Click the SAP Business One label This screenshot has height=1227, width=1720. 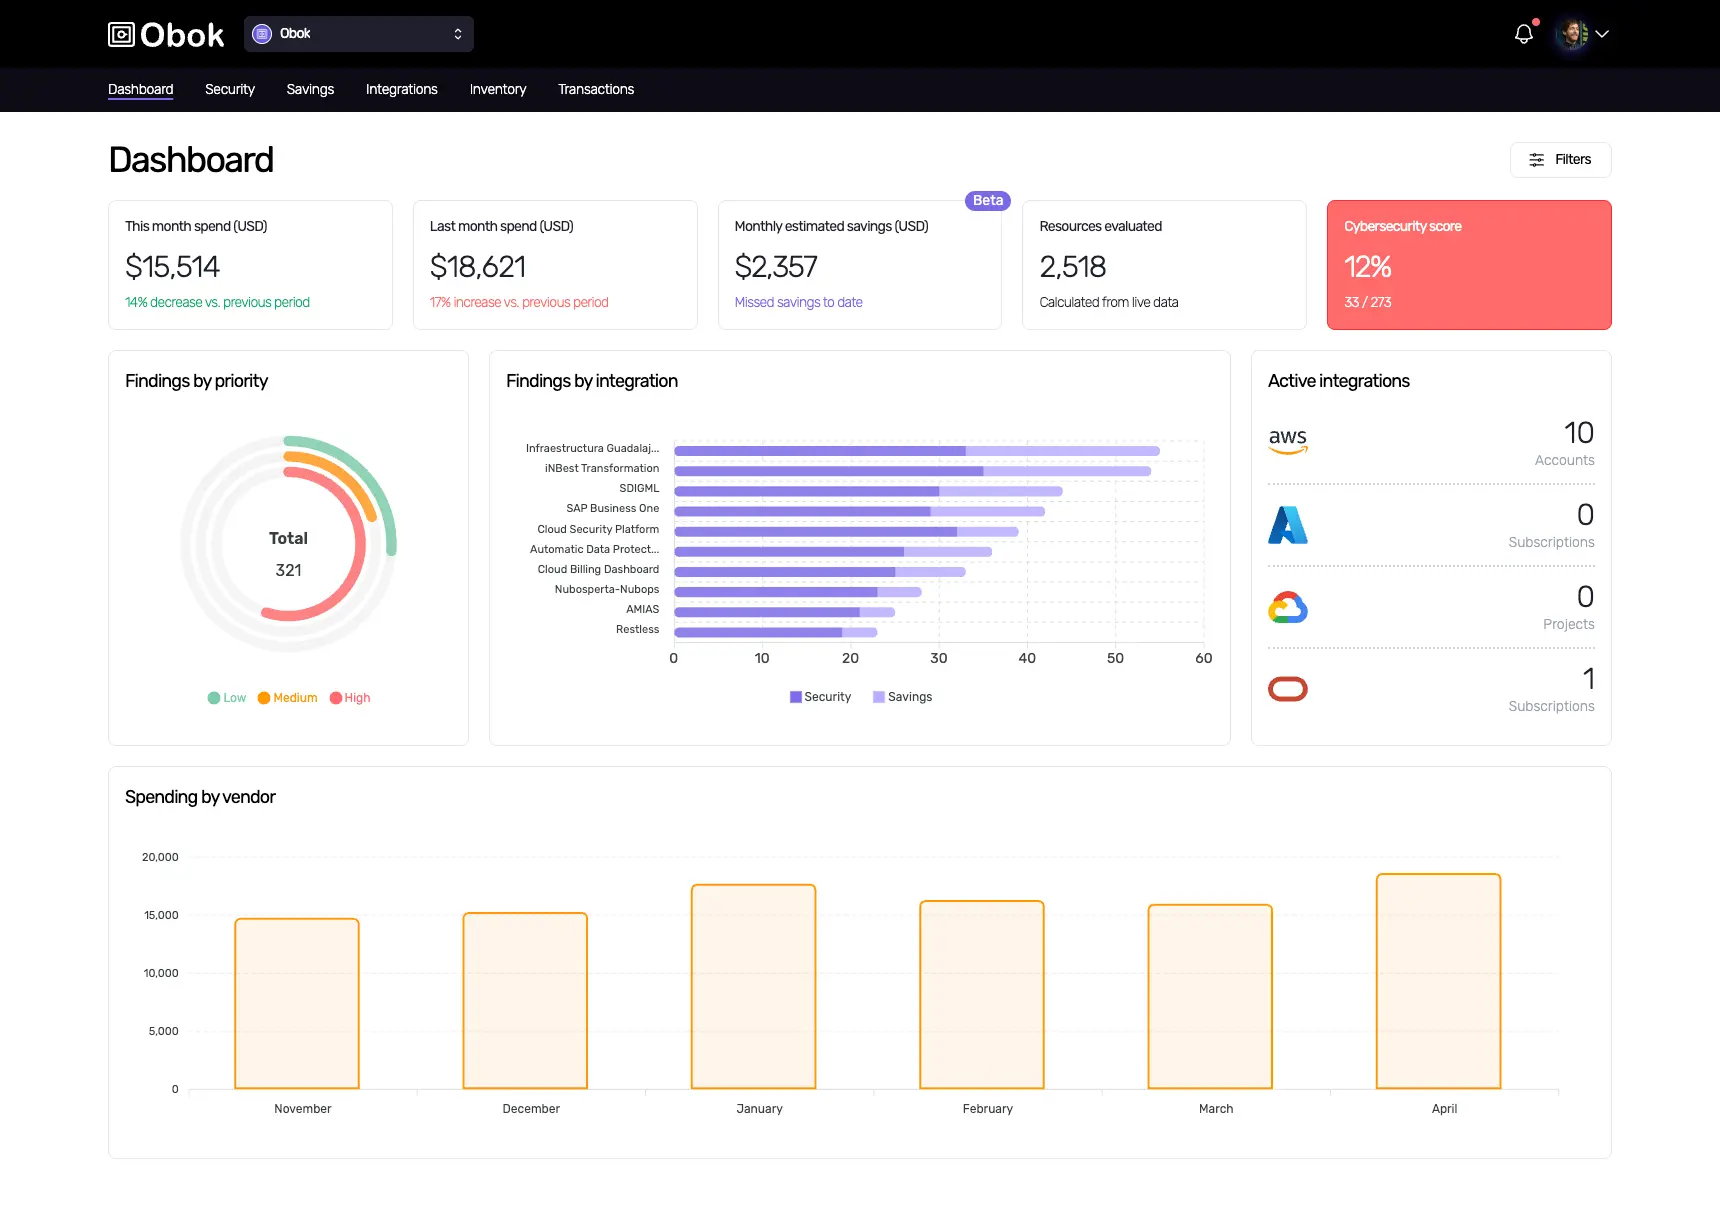[613, 508]
